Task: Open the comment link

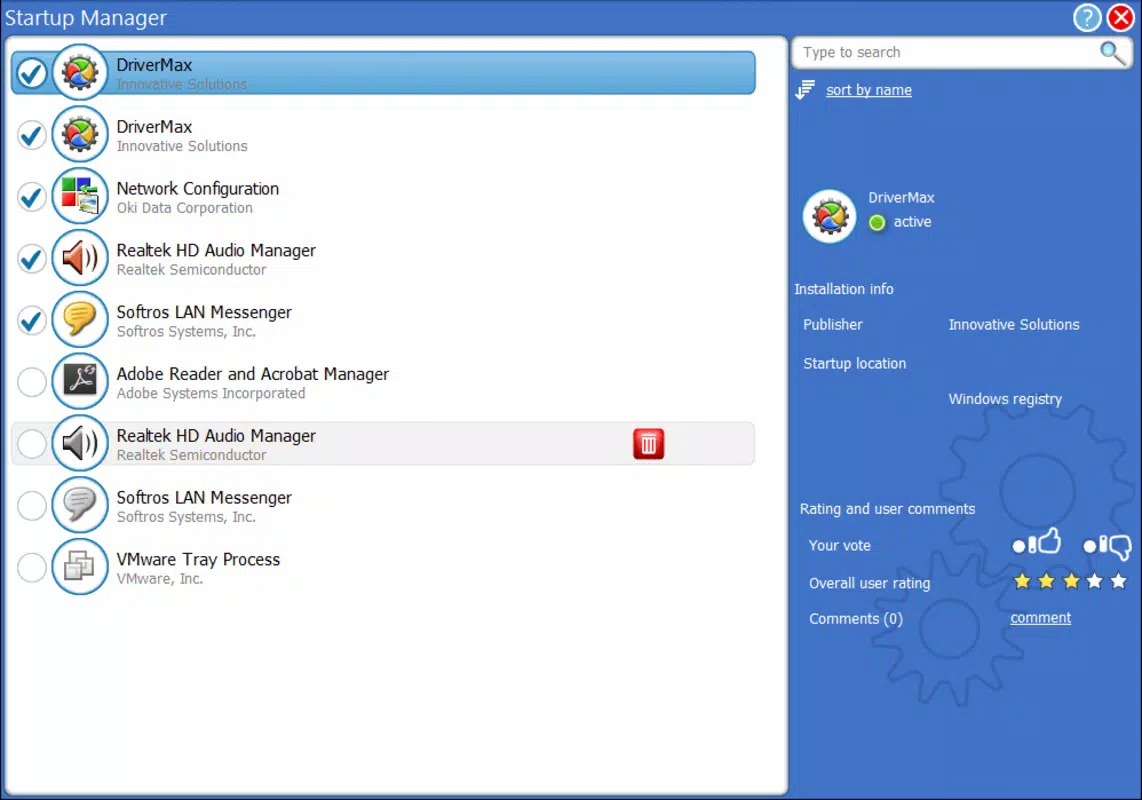Action: point(1040,618)
